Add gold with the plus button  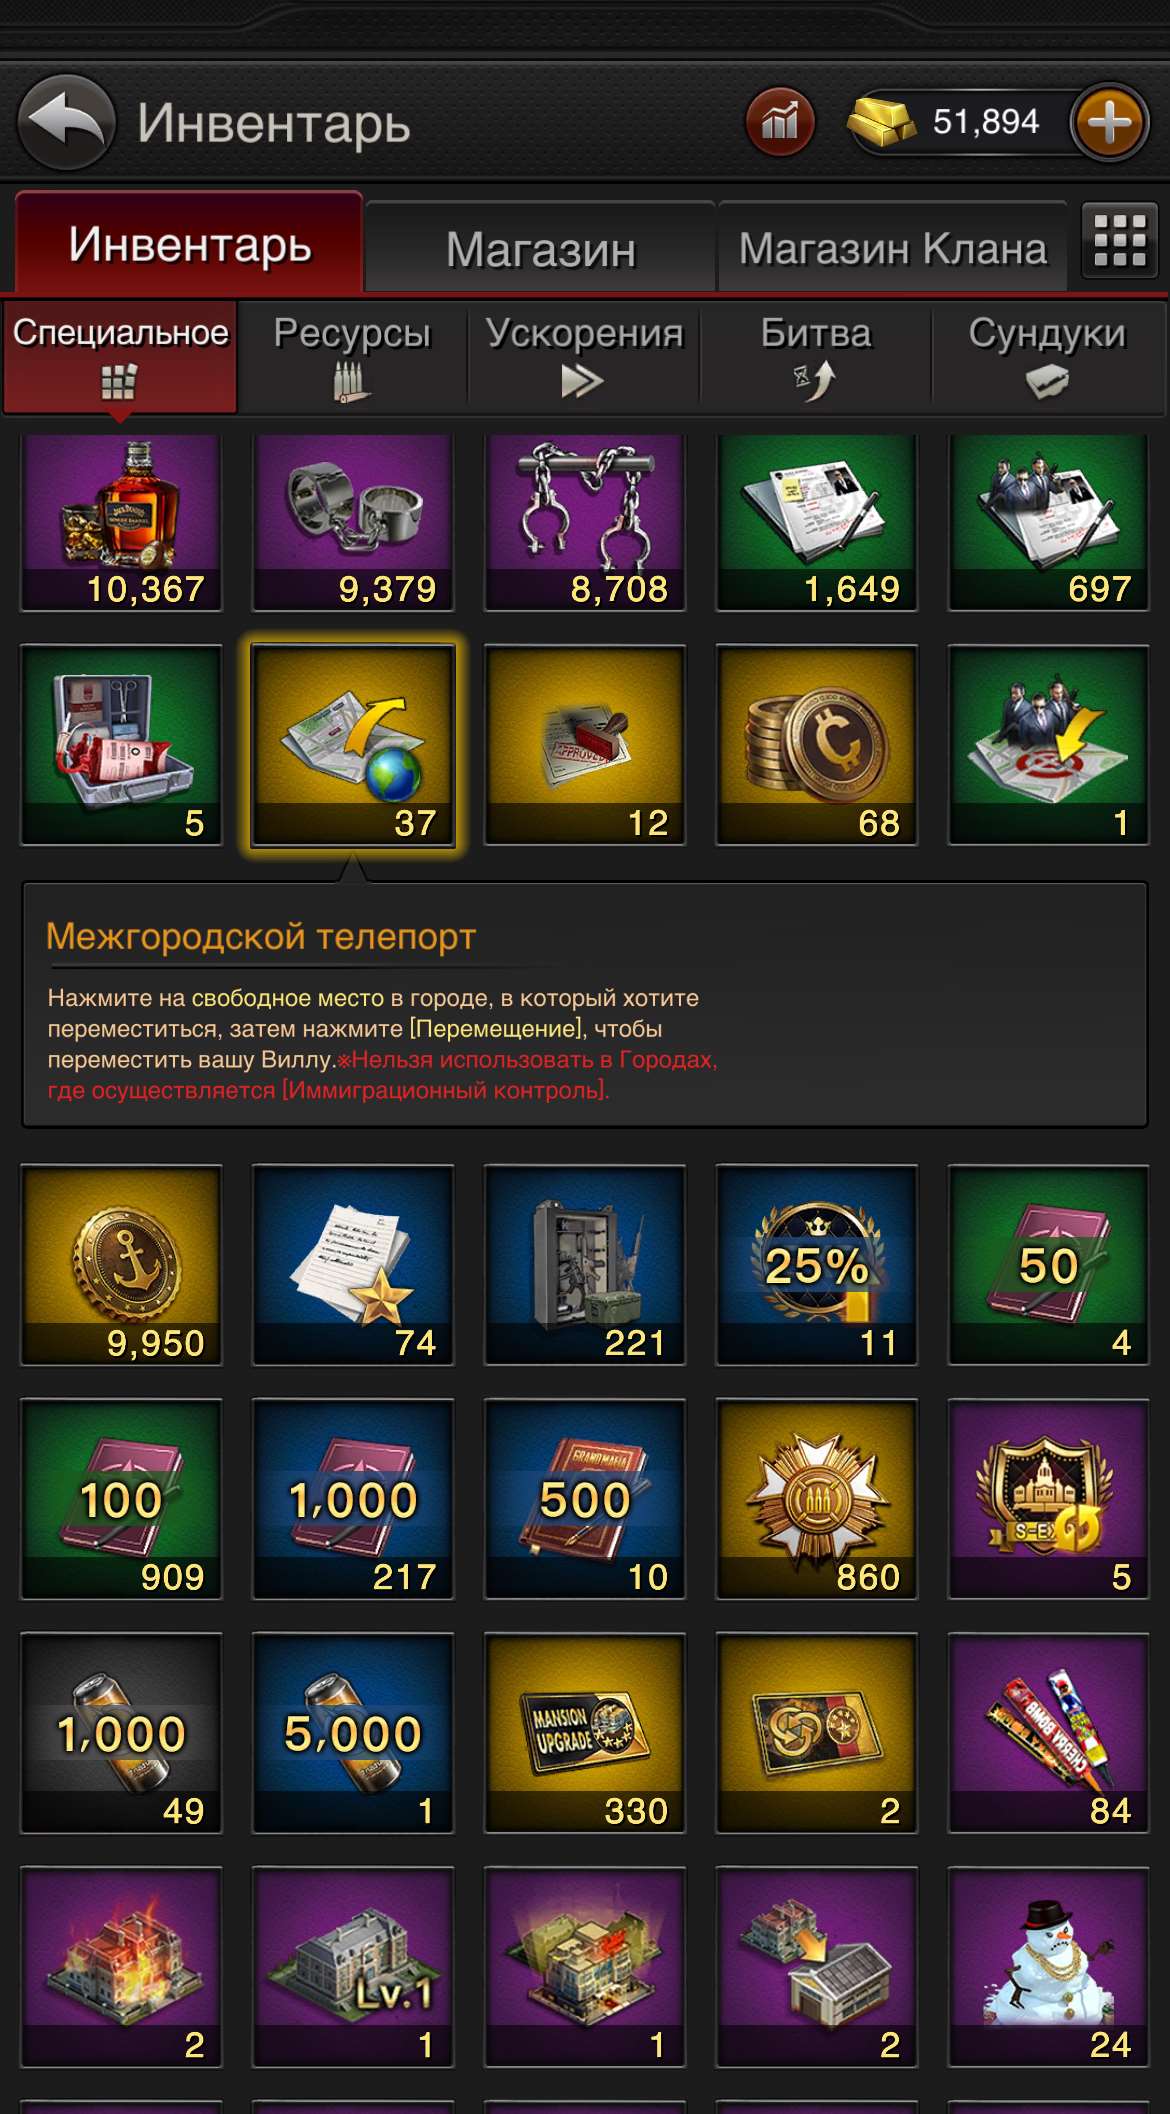[x=1109, y=122]
